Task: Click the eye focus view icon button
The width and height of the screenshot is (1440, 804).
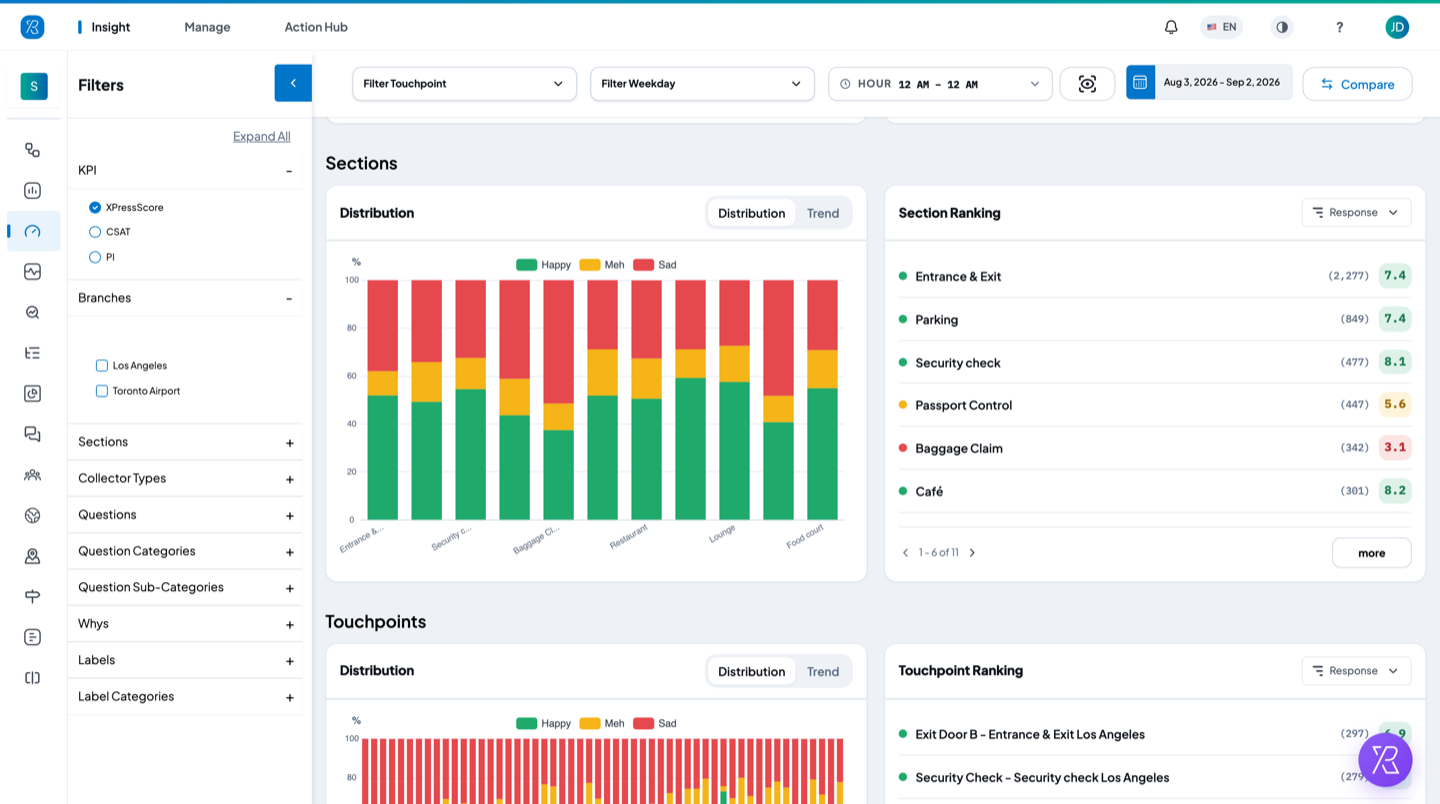Action: pos(1087,84)
